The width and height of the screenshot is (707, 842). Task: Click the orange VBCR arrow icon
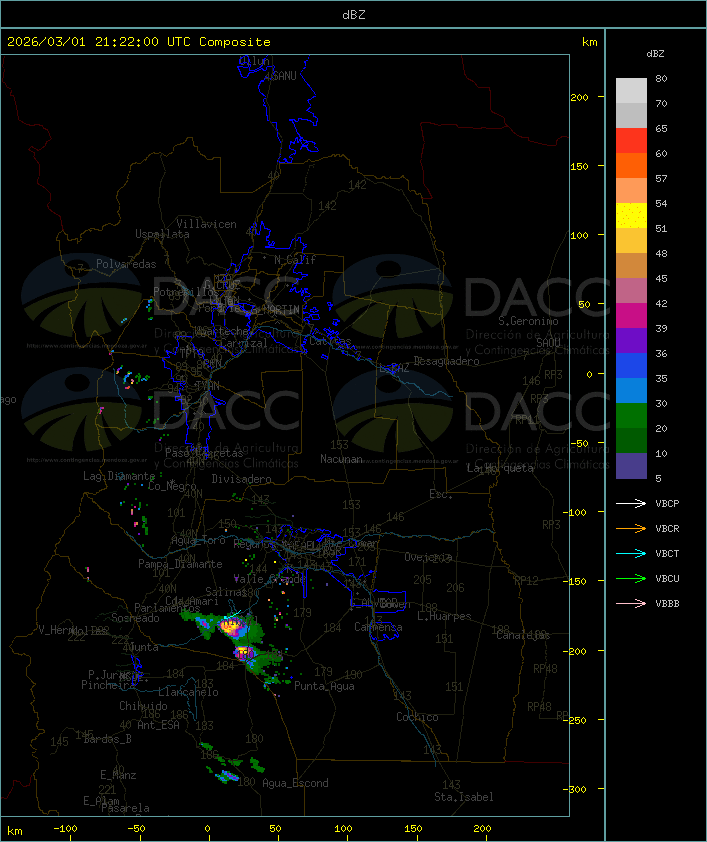click(x=631, y=528)
